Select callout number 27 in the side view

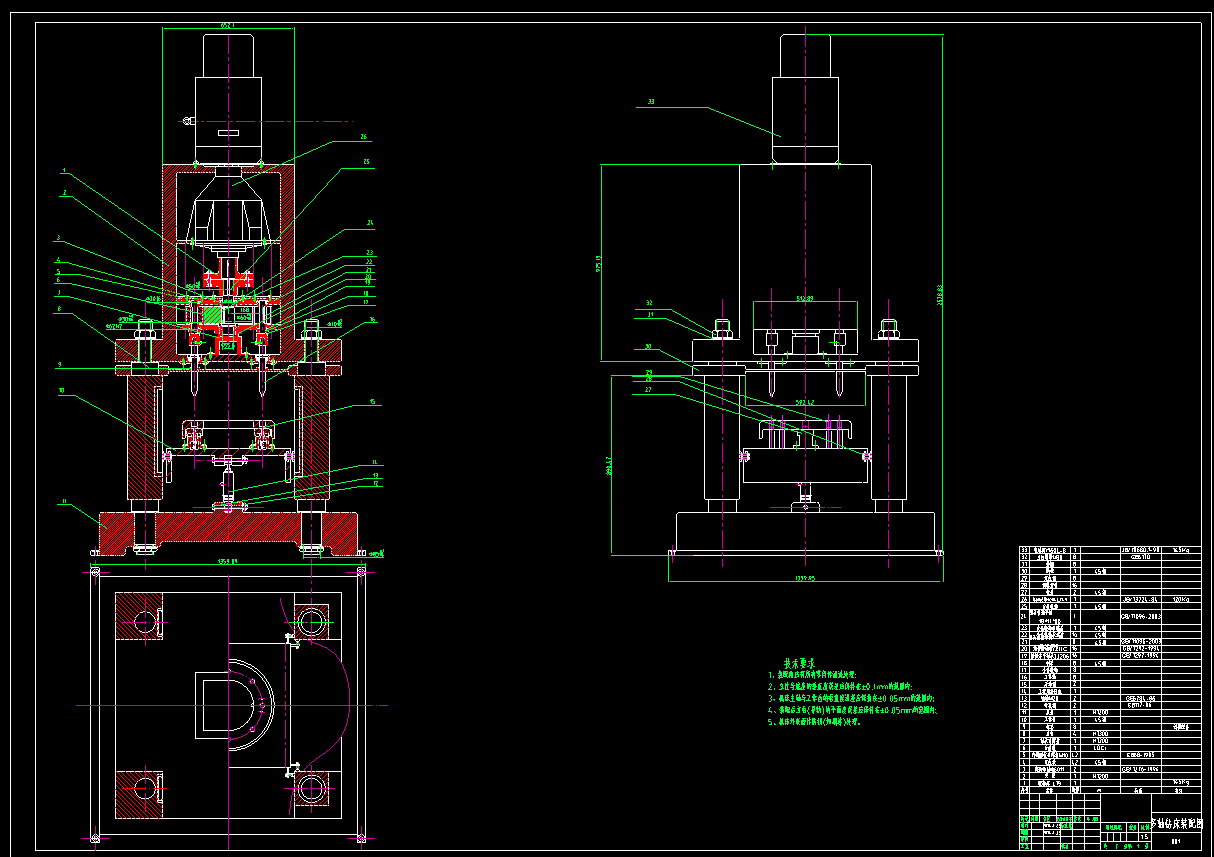pos(648,390)
